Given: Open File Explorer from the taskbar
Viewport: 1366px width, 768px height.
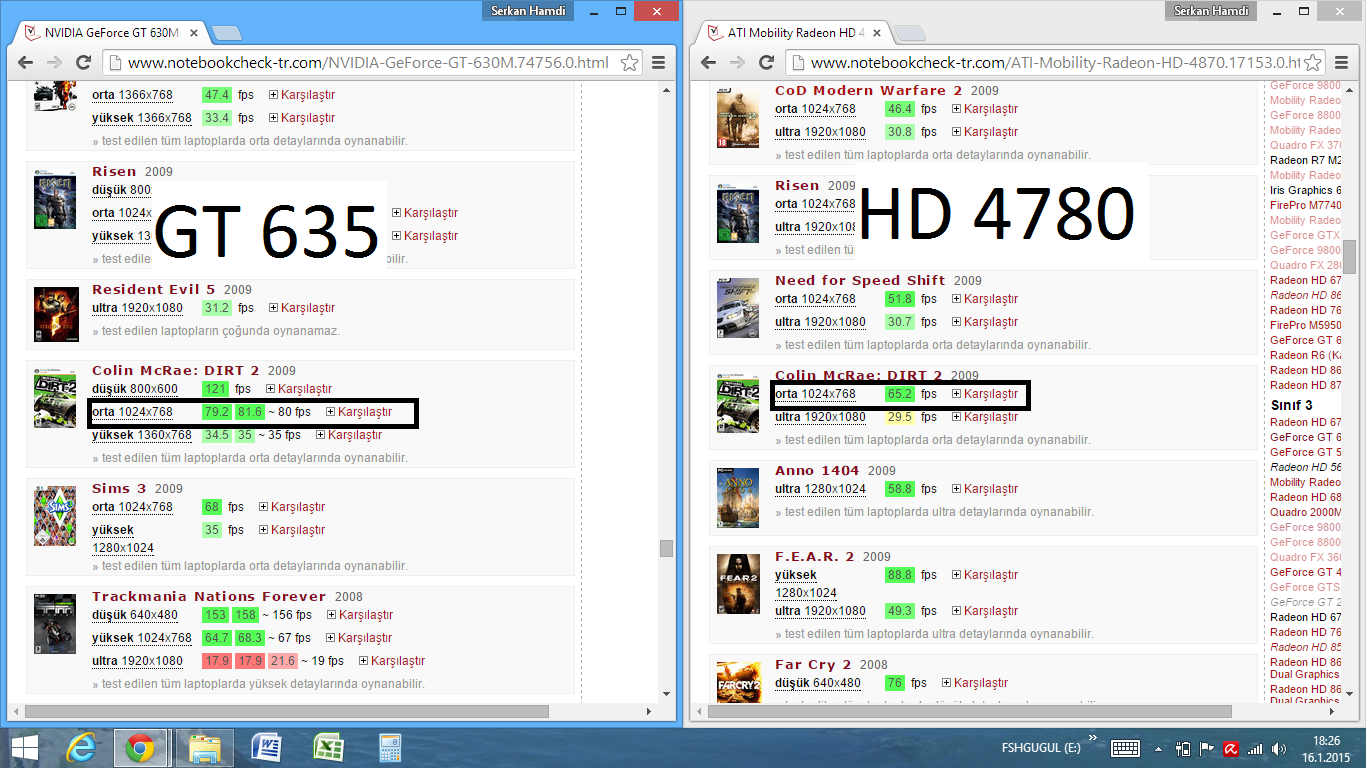Looking at the screenshot, I should pos(205,748).
